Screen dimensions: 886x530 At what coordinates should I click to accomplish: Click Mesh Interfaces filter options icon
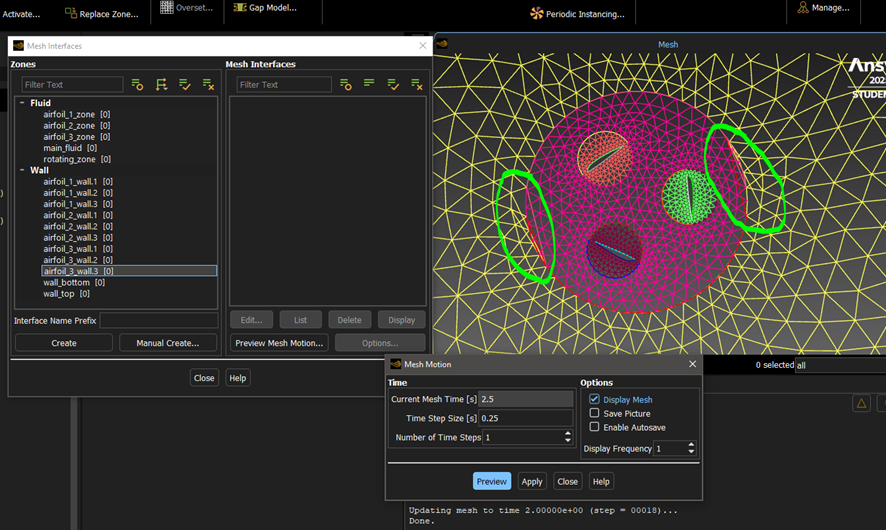pos(345,85)
